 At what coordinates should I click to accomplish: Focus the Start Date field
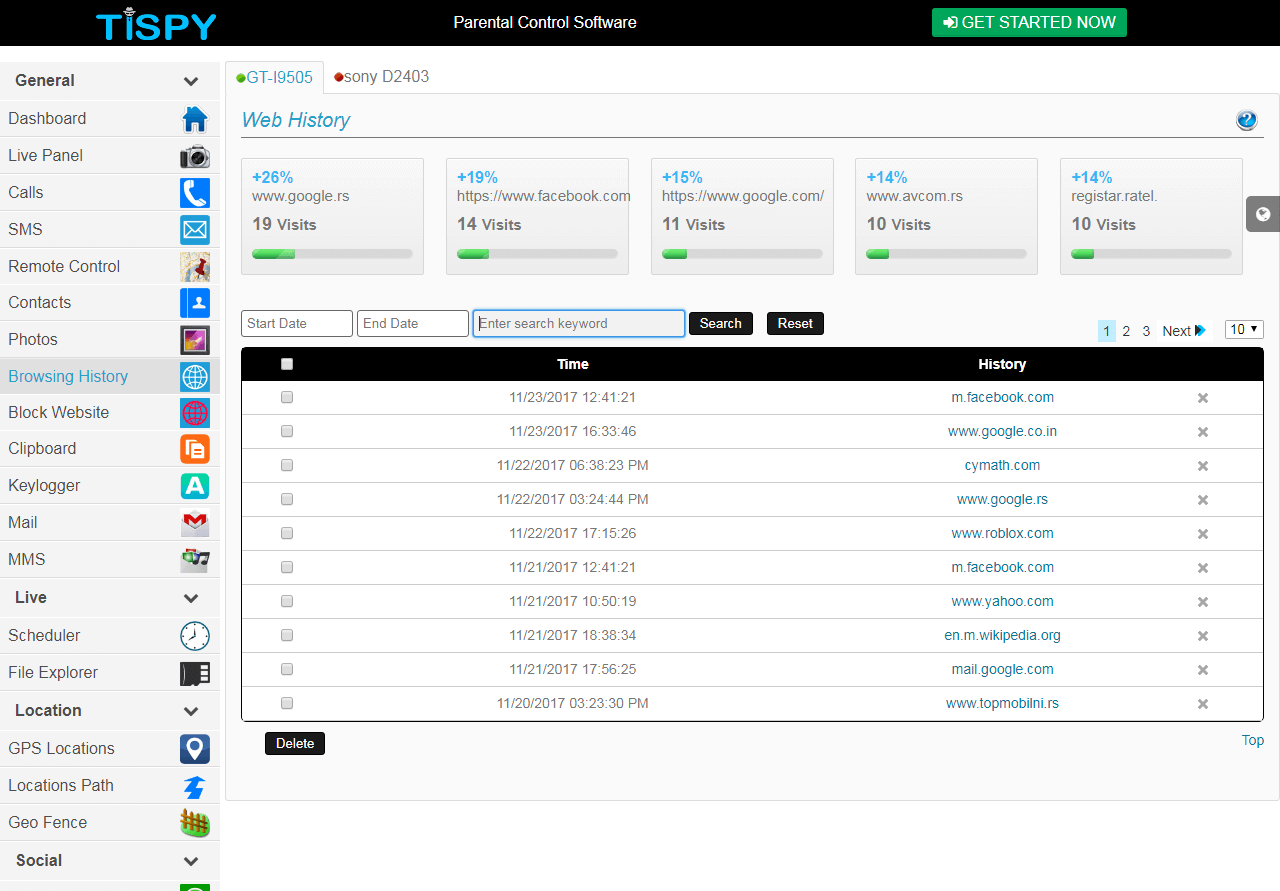[297, 323]
